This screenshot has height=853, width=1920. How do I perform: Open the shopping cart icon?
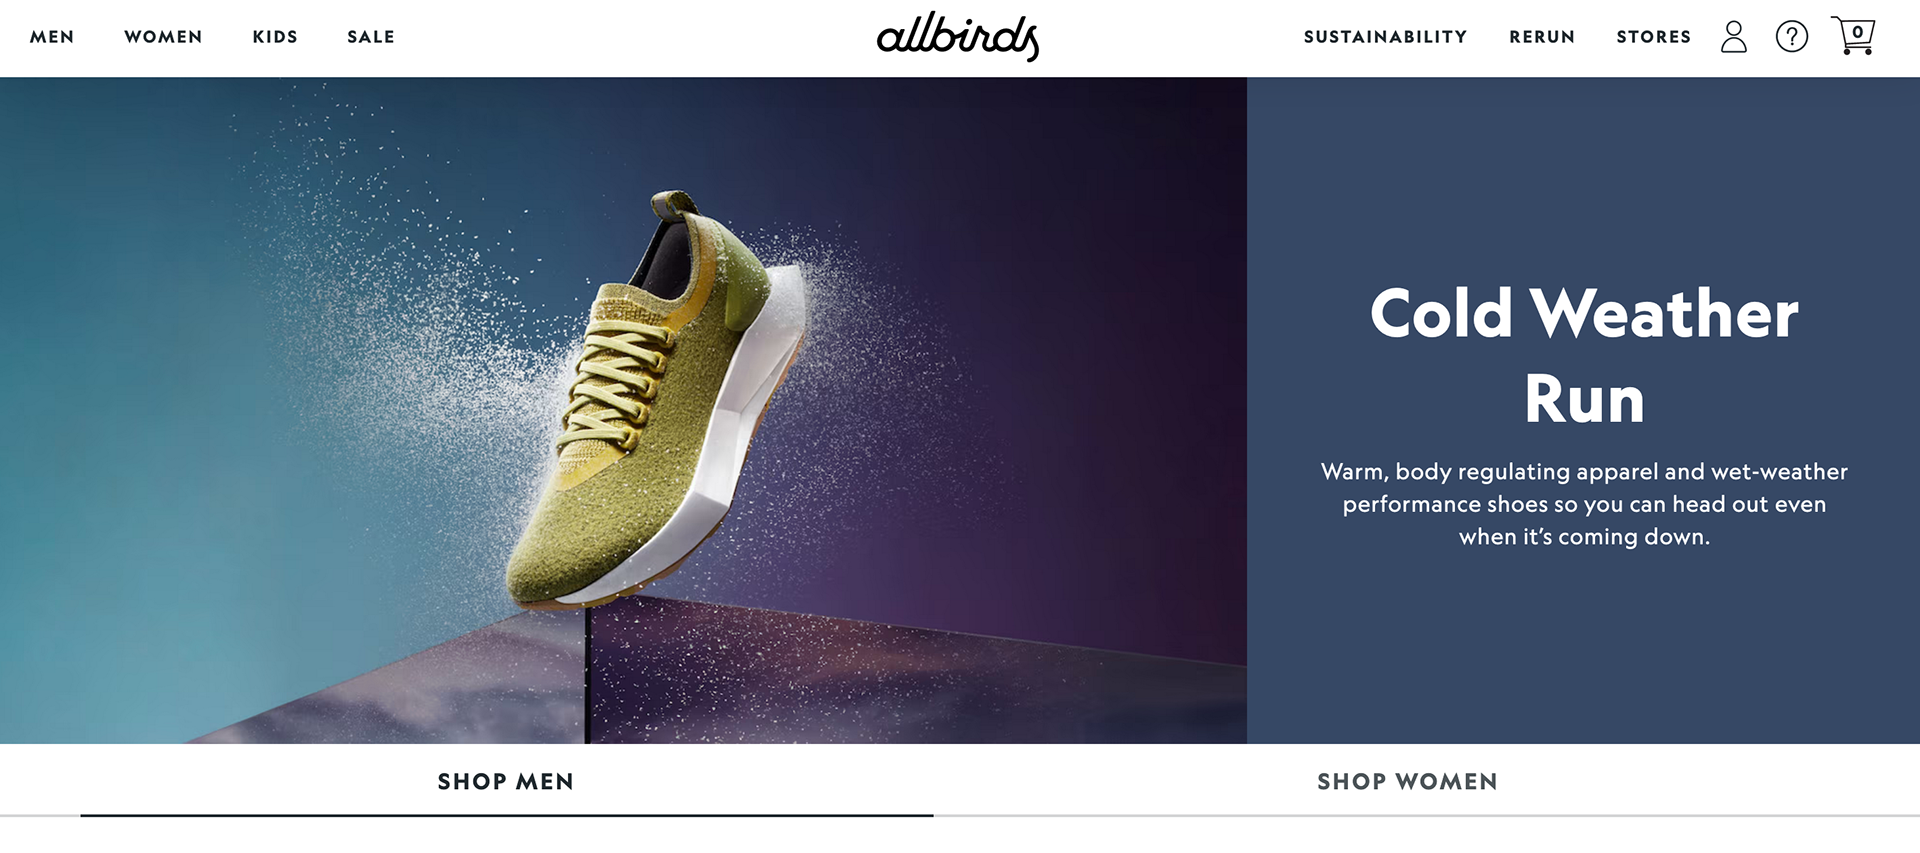click(x=1853, y=35)
